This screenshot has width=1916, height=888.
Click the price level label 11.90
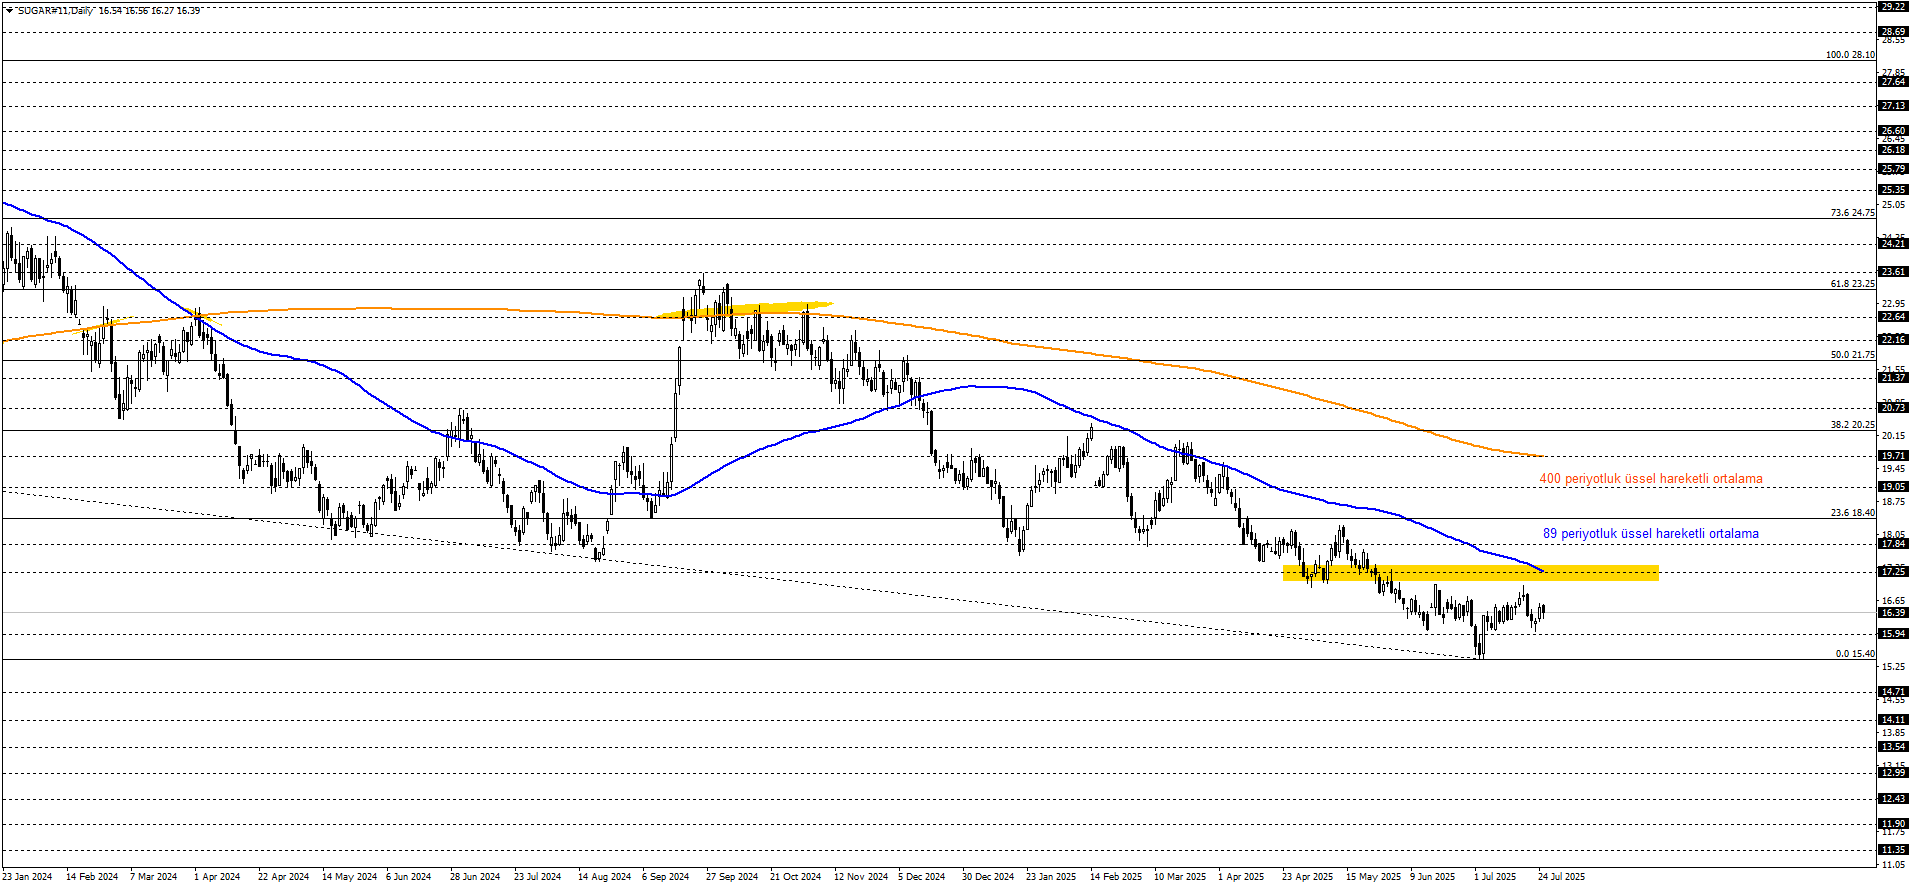pyautogui.click(x=1893, y=824)
